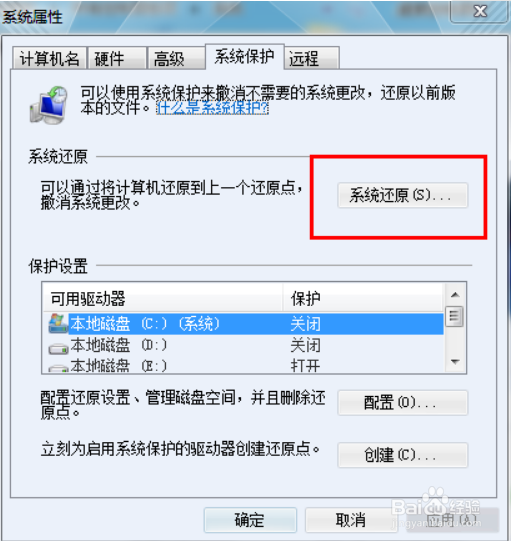Switch to the 计算机名 tab
Image resolution: width=511 pixels, height=541 pixels.
click(x=49, y=58)
